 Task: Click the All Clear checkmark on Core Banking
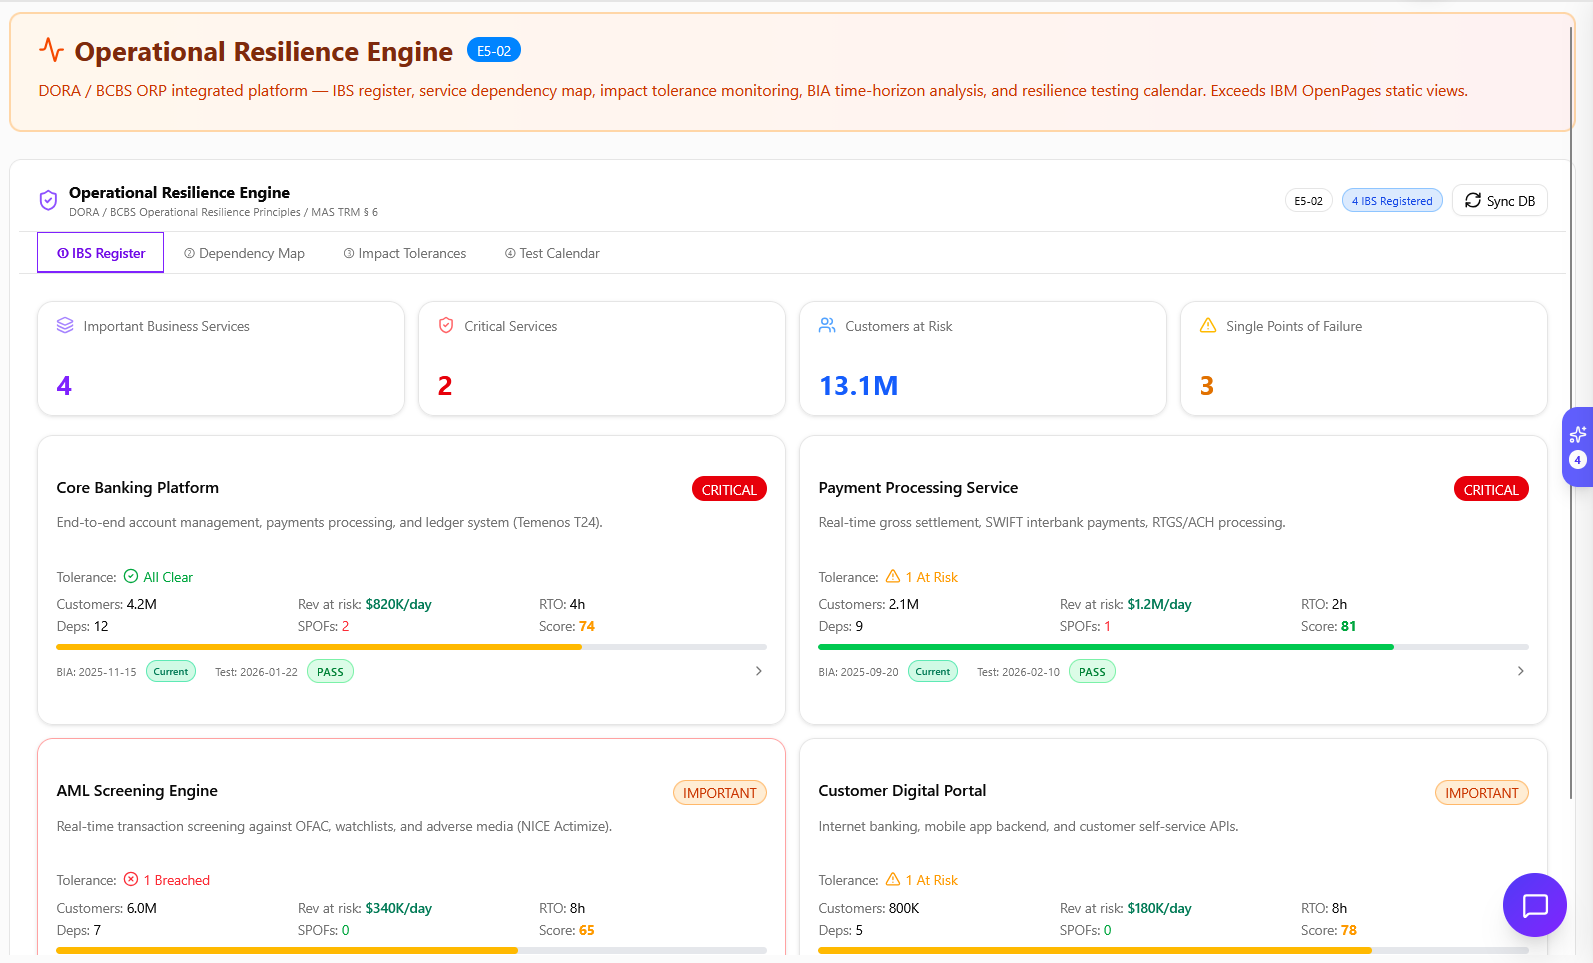click(x=131, y=577)
